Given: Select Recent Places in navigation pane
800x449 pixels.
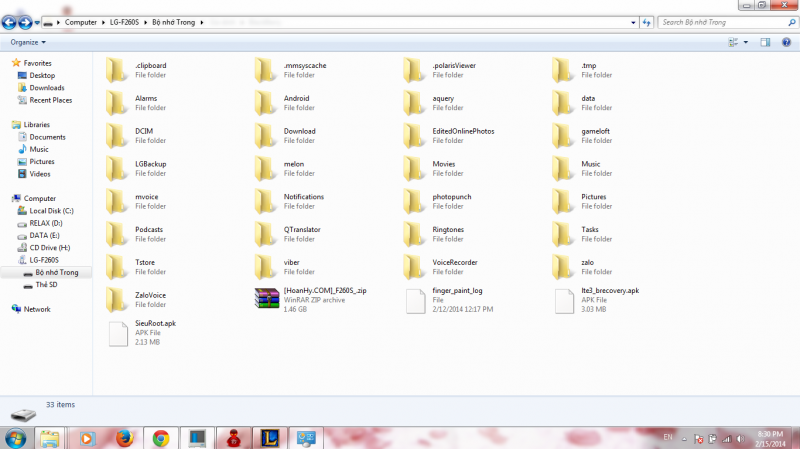Looking at the screenshot, I should point(51,101).
